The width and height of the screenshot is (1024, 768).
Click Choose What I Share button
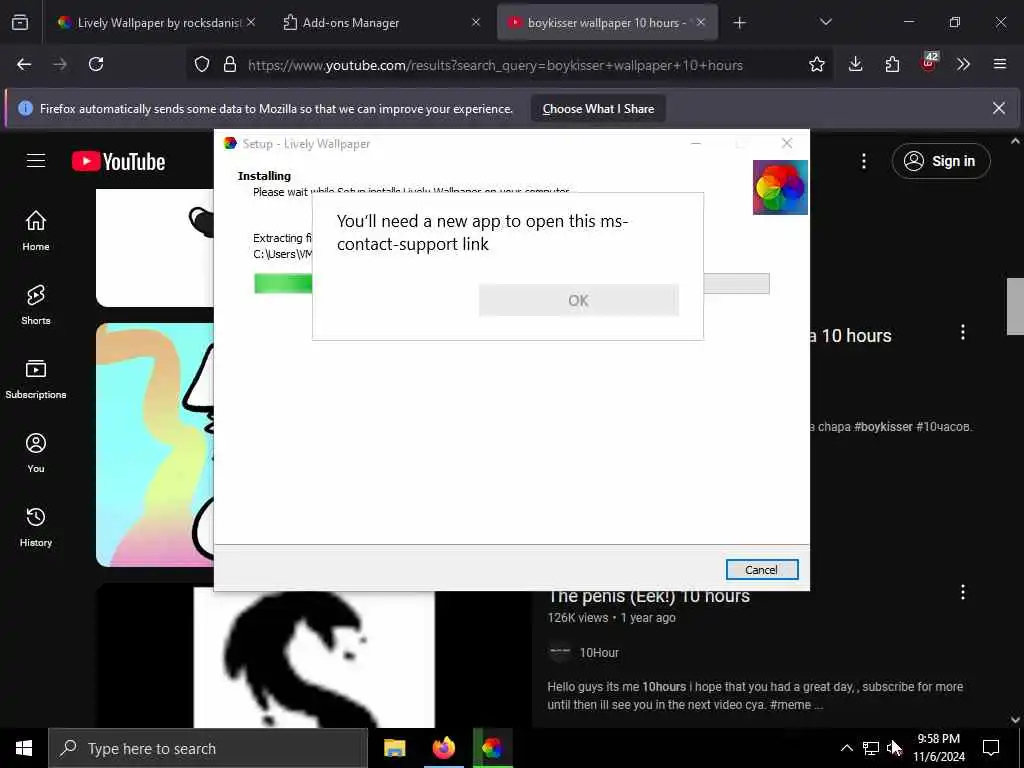[598, 109]
